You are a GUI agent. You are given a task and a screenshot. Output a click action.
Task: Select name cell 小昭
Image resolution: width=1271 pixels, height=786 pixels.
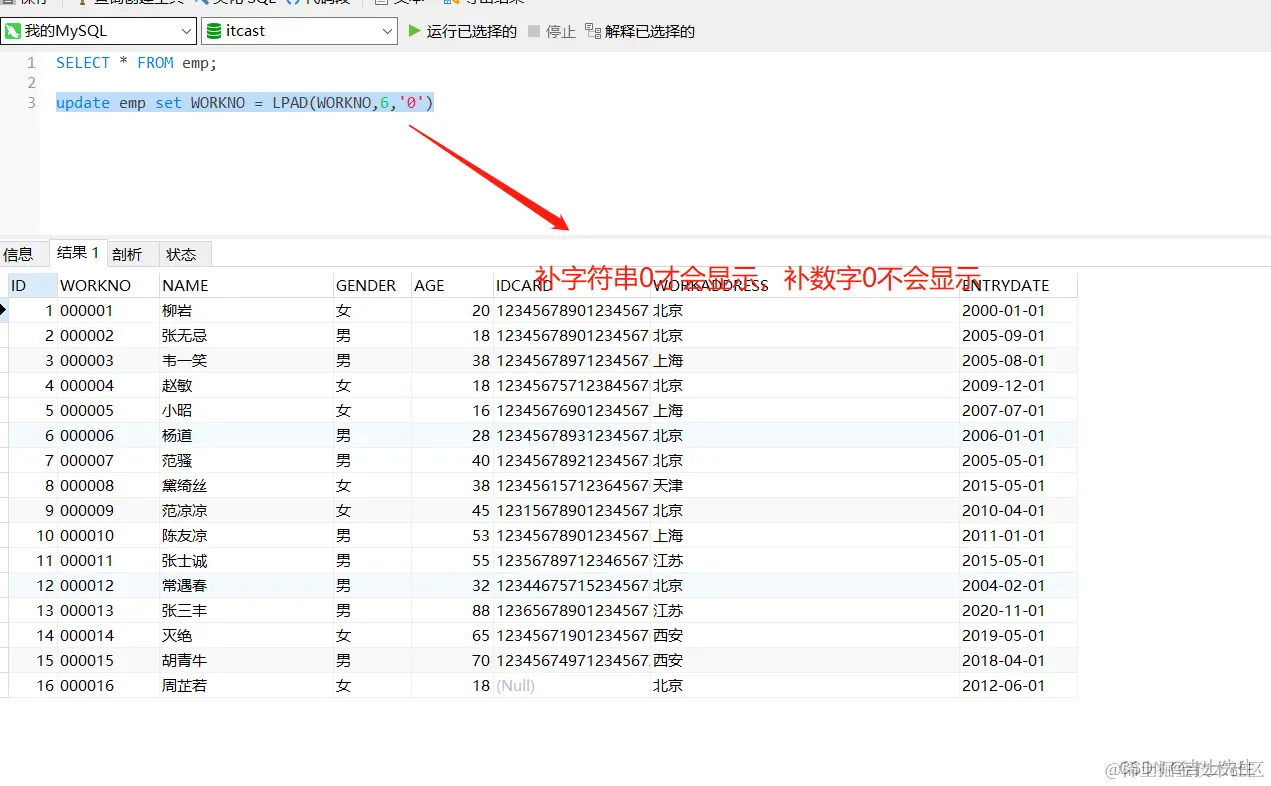(x=246, y=410)
